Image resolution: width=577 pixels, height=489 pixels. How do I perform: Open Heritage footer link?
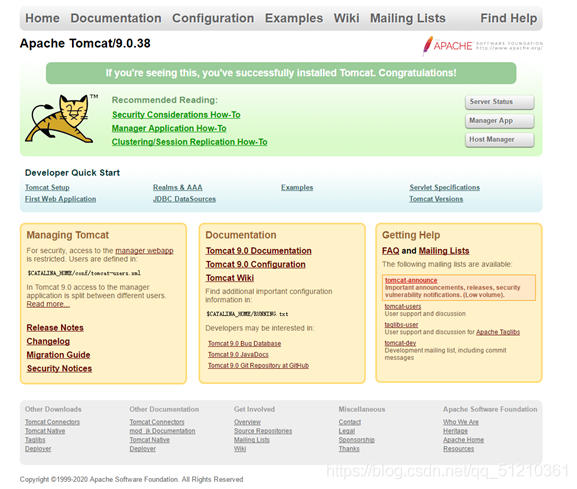click(x=455, y=431)
